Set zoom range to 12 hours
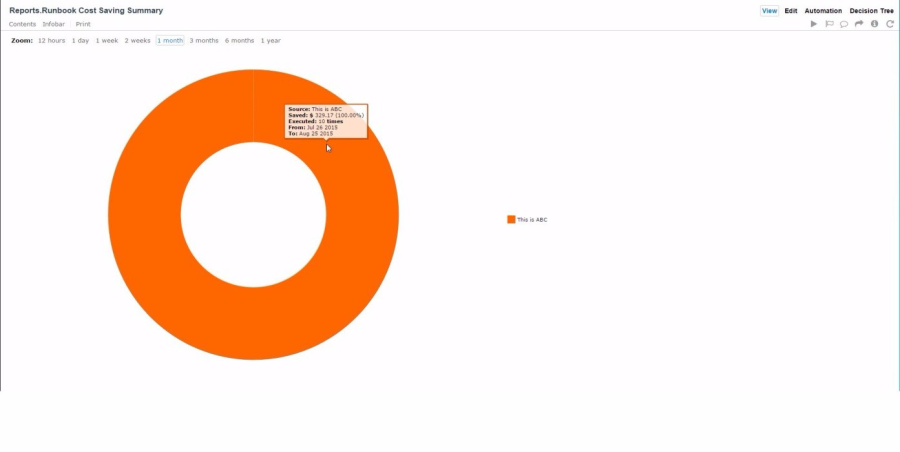900x452 pixels. 51,41
